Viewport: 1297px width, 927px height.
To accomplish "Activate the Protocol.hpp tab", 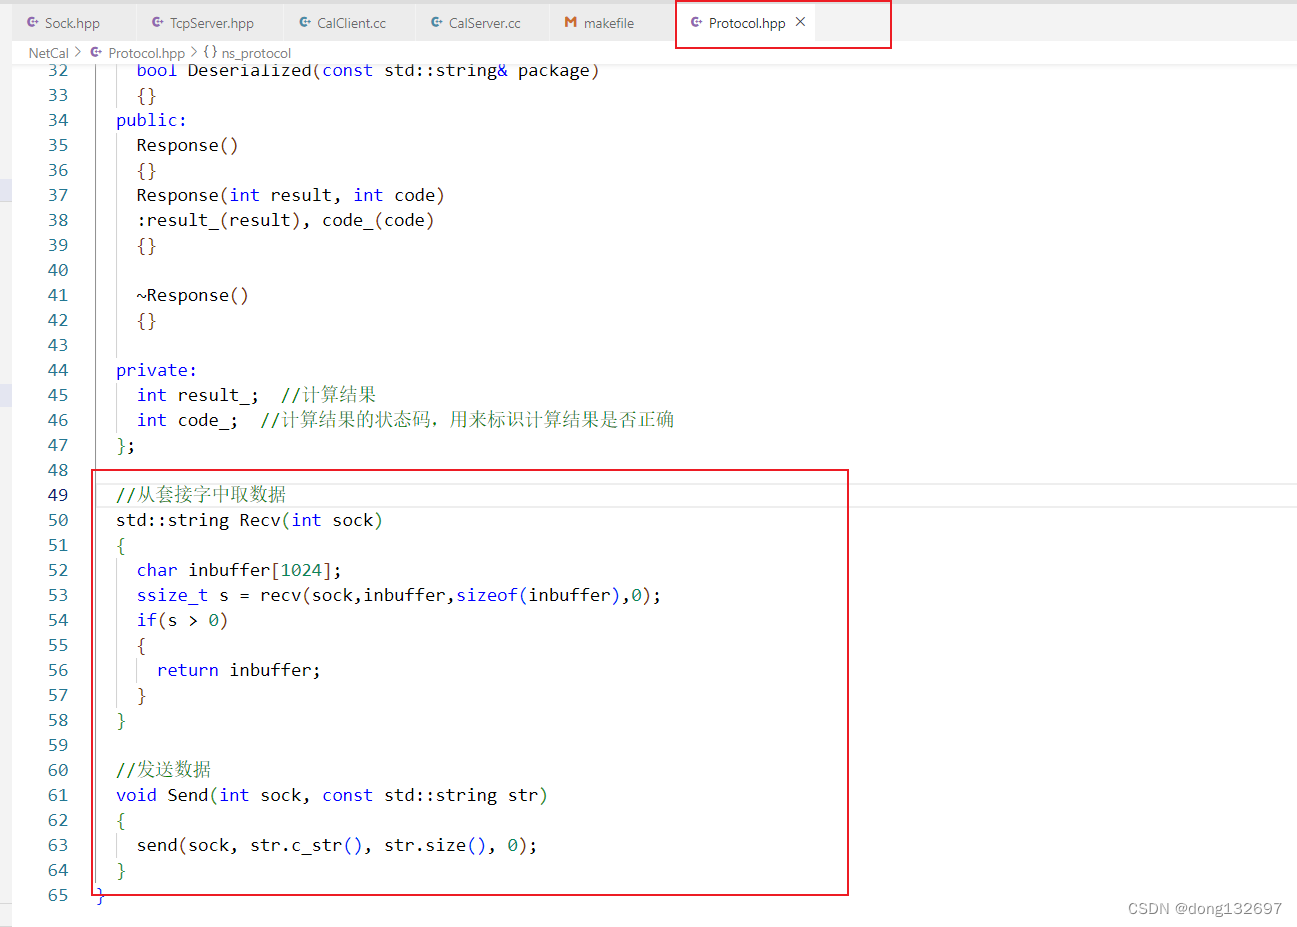I will click(747, 23).
